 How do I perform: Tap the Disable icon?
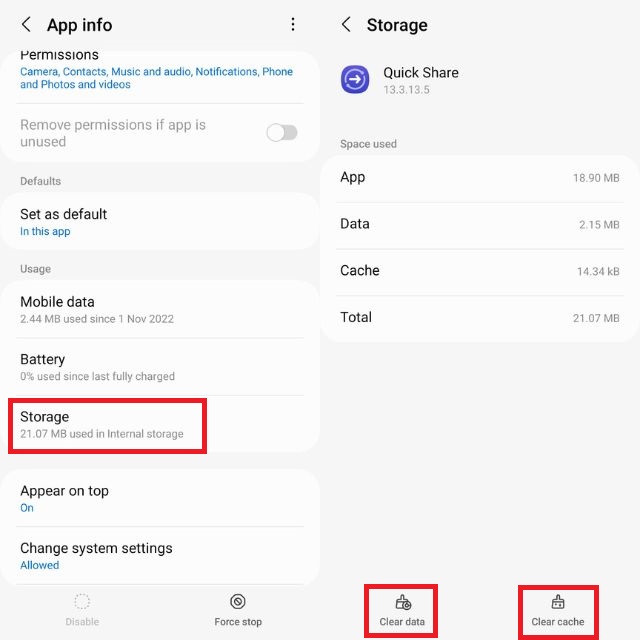[82, 601]
